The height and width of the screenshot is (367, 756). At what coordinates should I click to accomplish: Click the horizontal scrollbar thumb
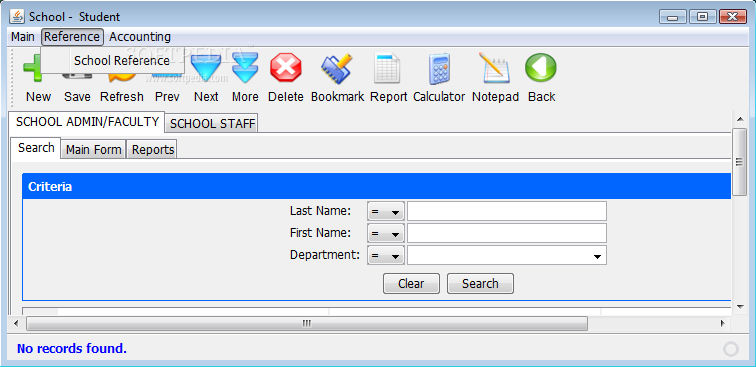click(x=307, y=323)
